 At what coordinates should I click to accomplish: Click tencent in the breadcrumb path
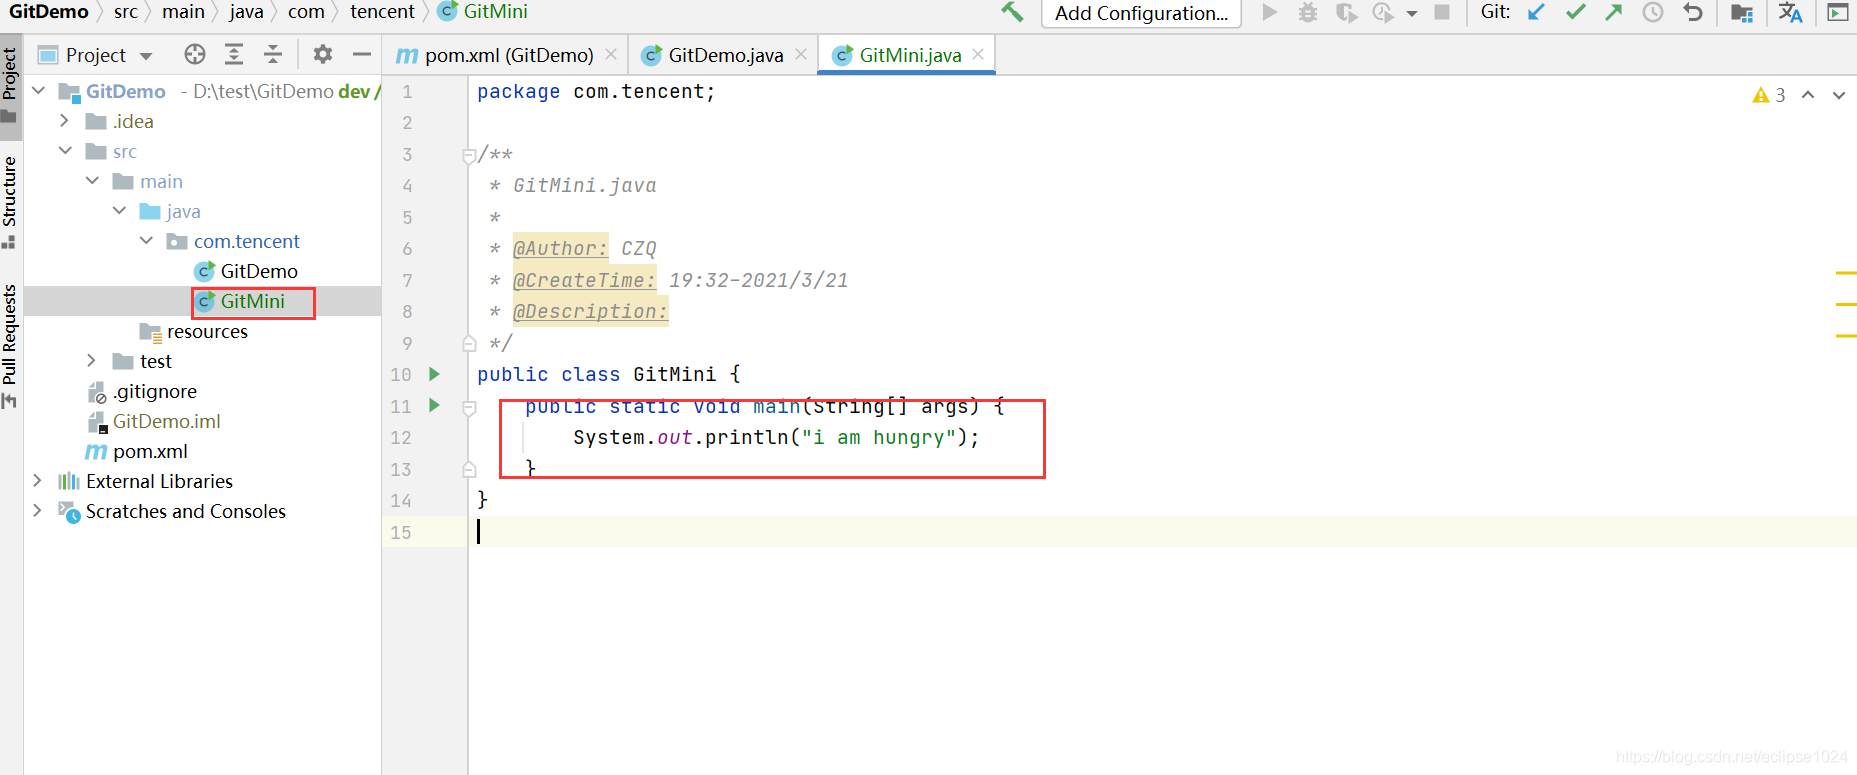382,12
